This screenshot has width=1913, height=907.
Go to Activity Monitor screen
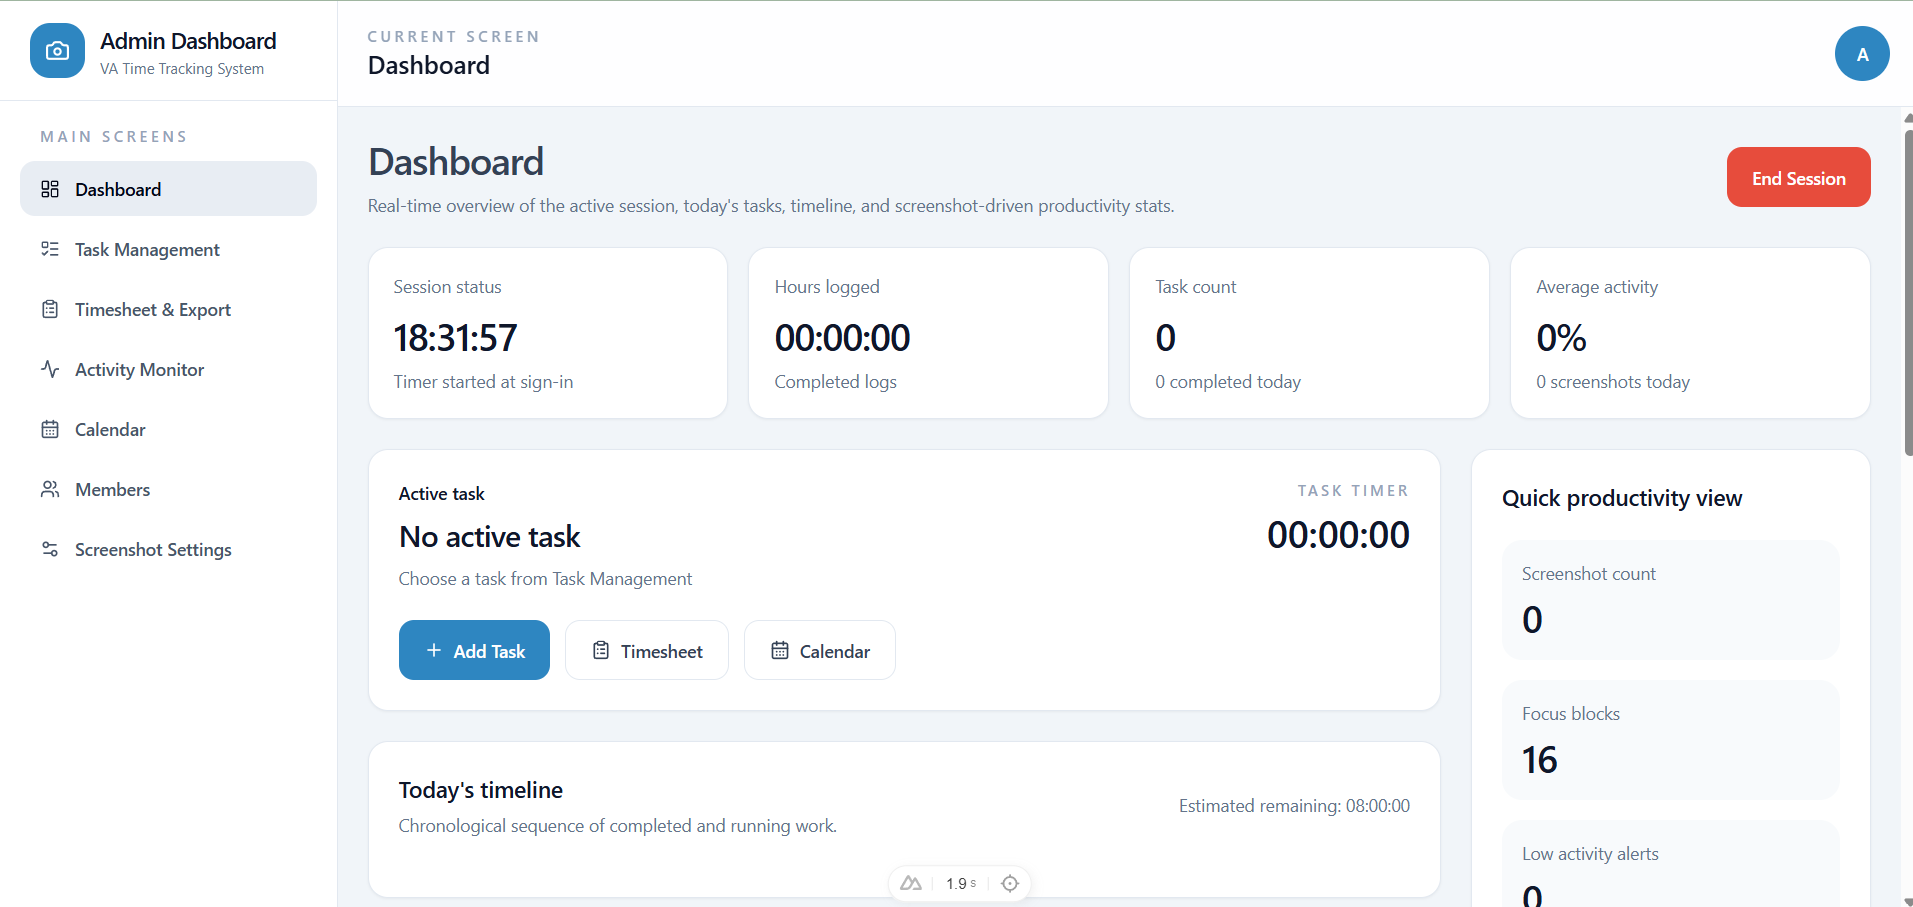pos(139,370)
